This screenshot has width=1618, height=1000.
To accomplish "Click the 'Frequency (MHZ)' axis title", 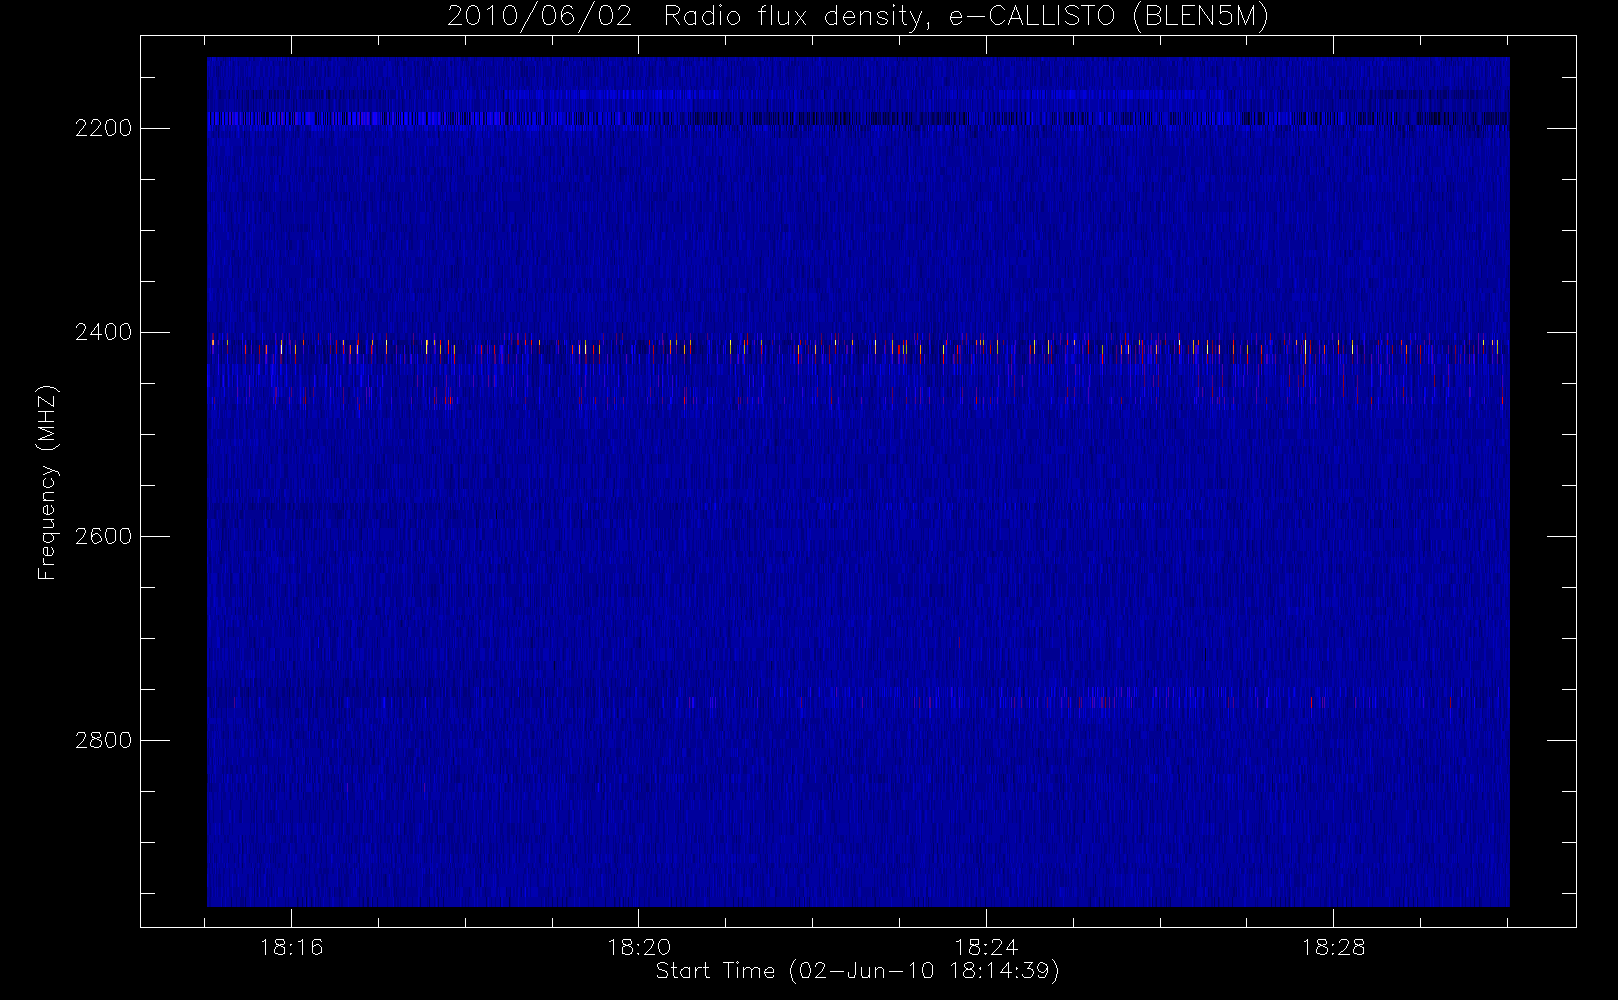I will coord(47,482).
